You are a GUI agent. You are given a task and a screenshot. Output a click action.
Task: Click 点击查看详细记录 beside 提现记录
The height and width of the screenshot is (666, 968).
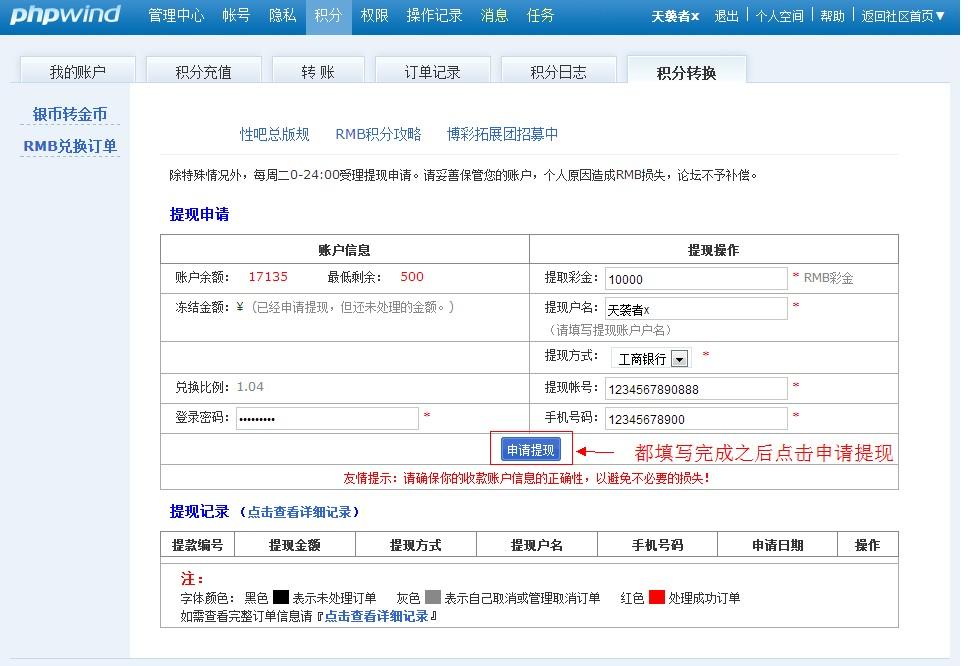(299, 512)
